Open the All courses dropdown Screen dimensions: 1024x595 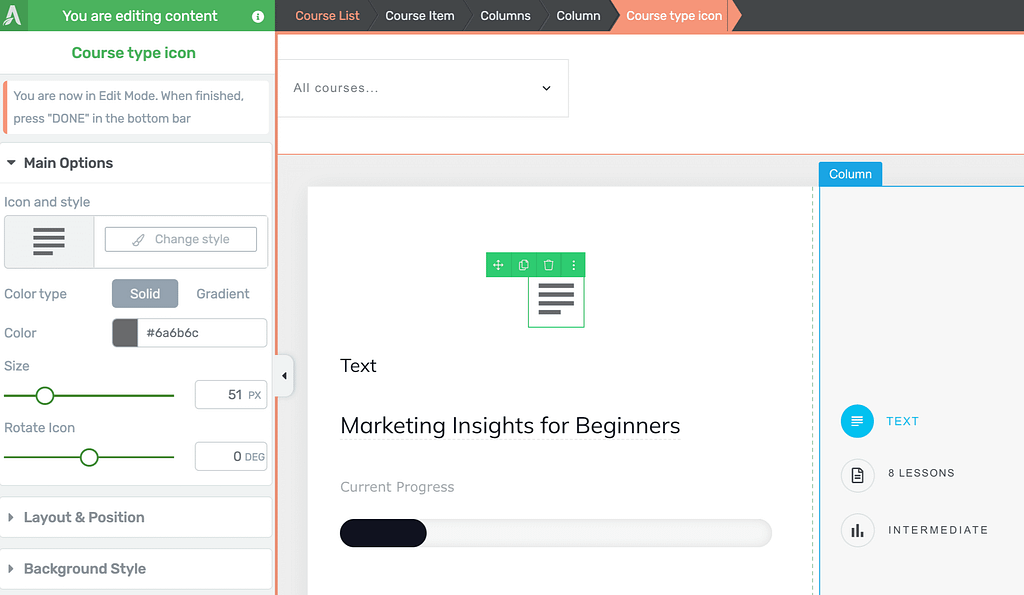click(423, 88)
